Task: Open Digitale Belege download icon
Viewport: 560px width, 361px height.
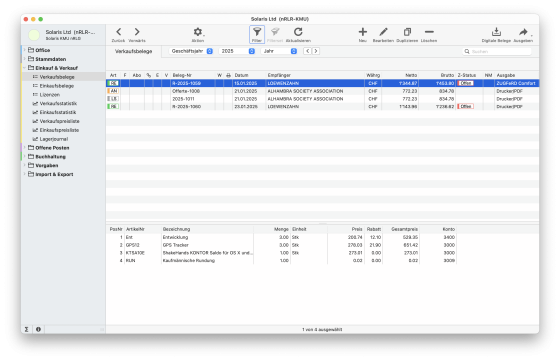Action: [496, 32]
